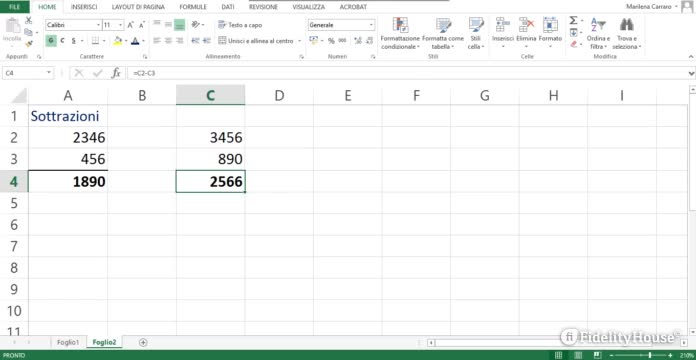
Task: Toggle Testo a capo wrap text
Action: pyautogui.click(x=240, y=25)
